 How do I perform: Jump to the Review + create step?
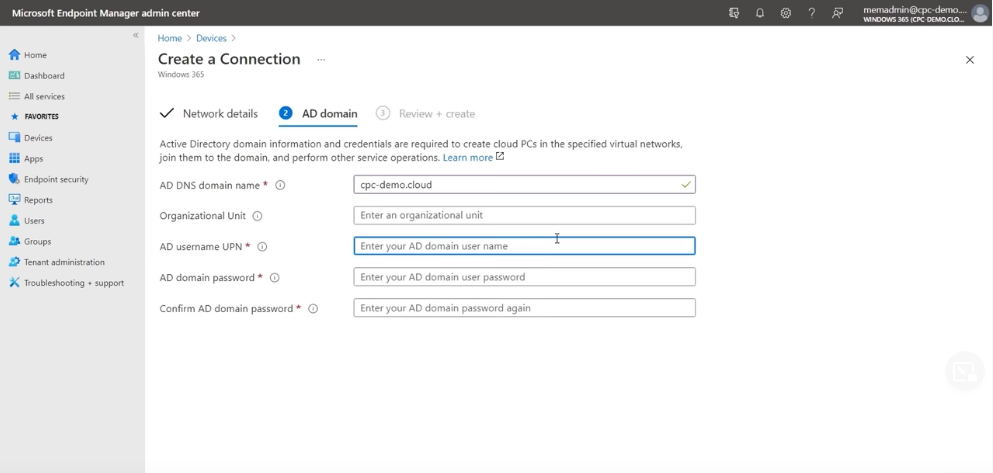425,113
